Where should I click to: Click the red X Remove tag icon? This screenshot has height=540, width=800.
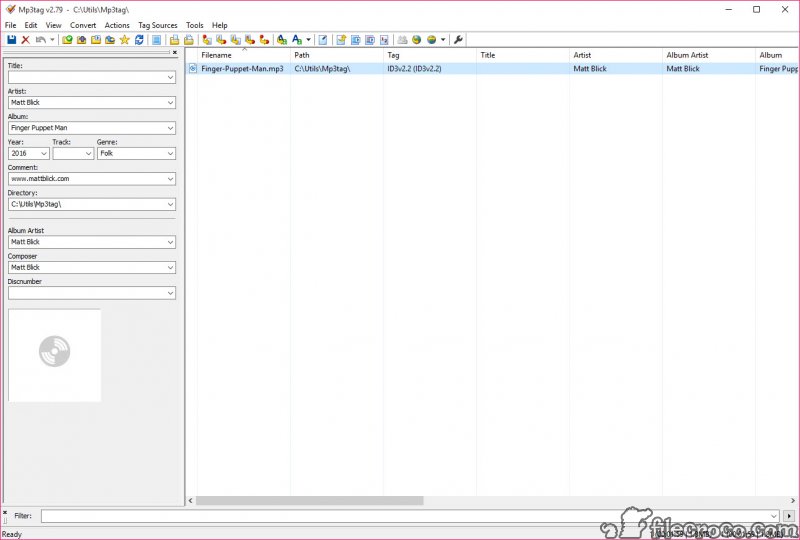(x=26, y=39)
